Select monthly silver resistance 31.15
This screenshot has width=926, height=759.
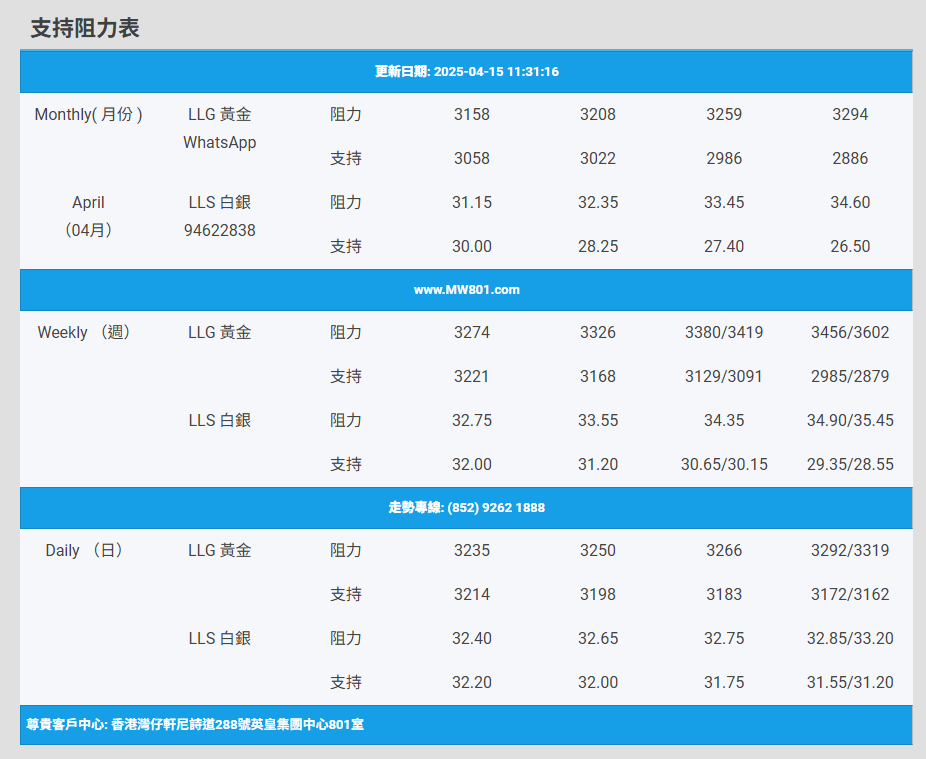[x=472, y=202]
